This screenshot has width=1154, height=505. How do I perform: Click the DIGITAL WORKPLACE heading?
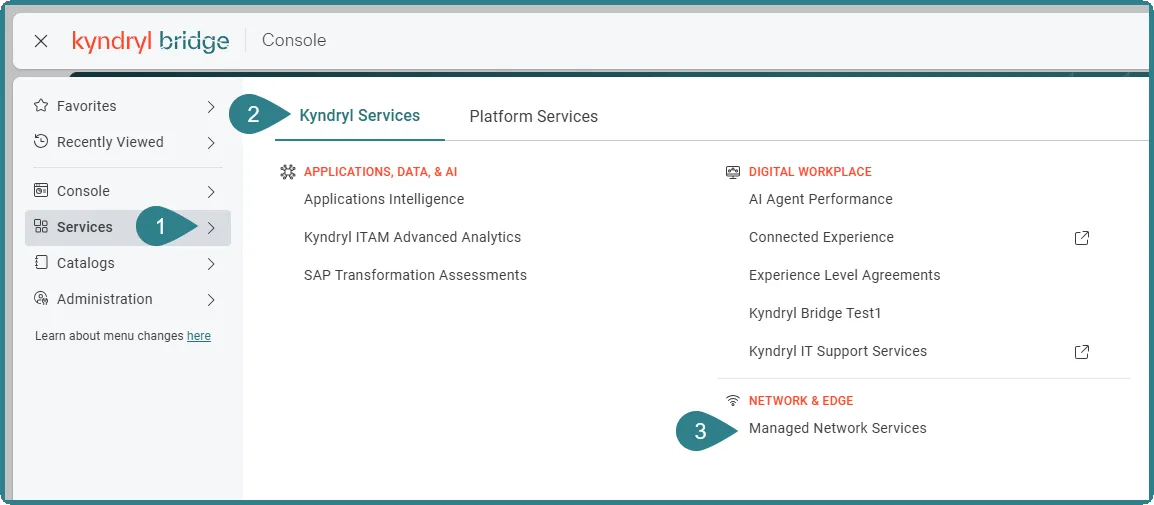click(810, 172)
